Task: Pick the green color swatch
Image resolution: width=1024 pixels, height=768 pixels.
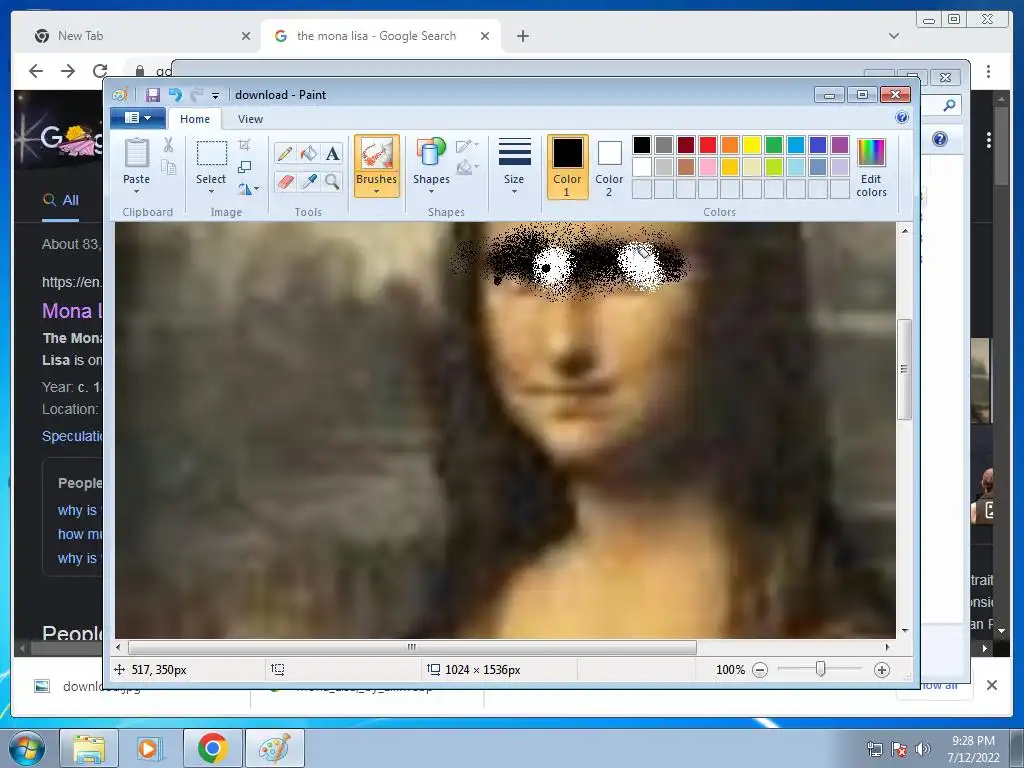Action: (x=774, y=144)
